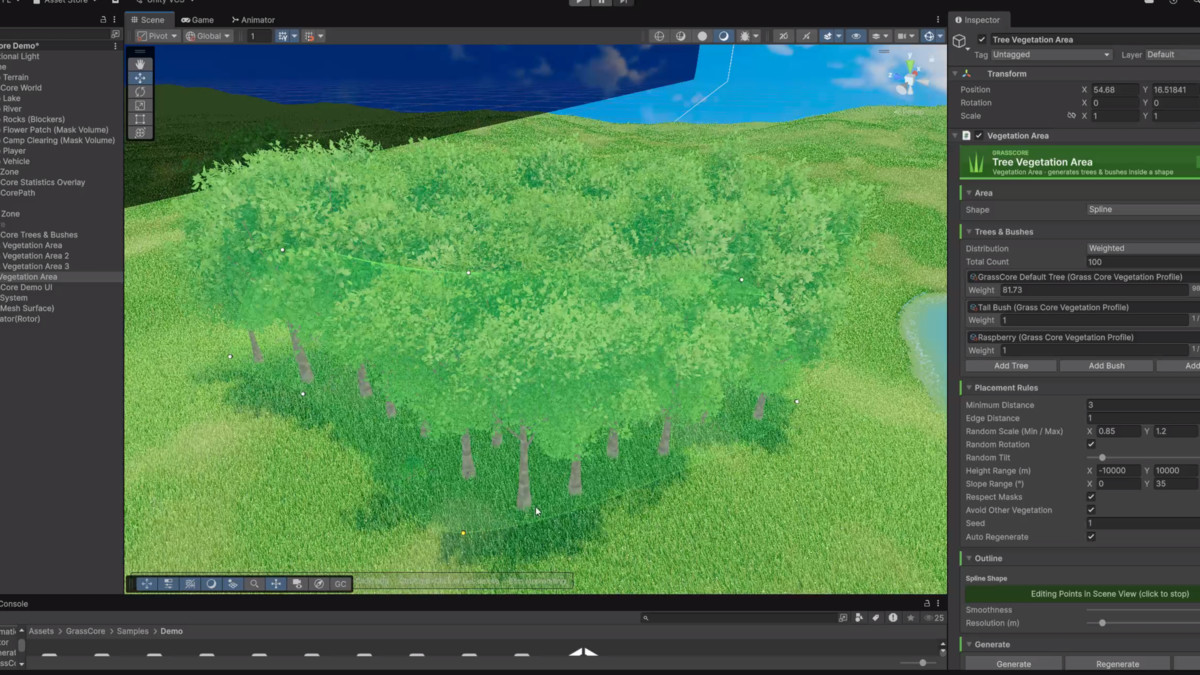
Task: Click Editing Points in Scene View button
Action: pos(1083,594)
